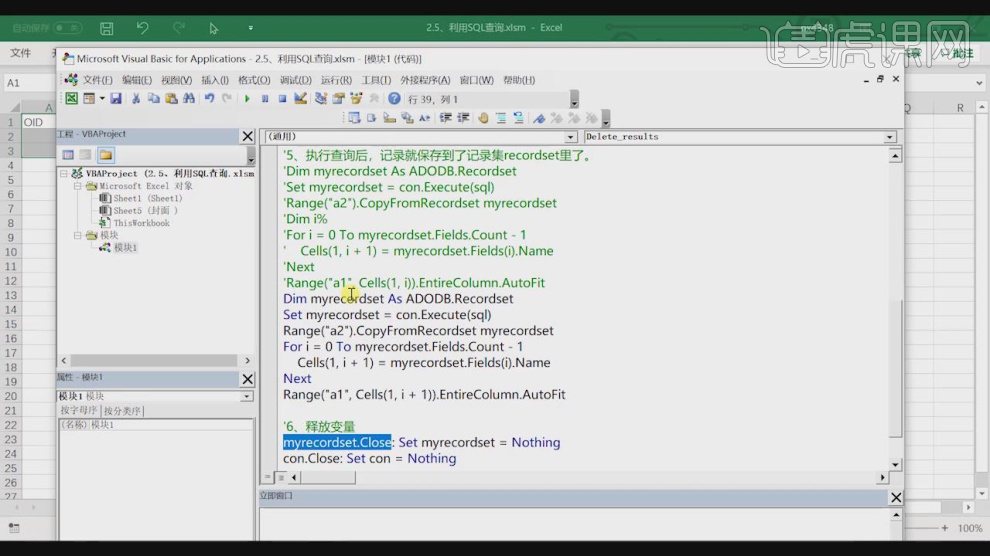Viewport: 990px width, 556px height.
Task: Click the View Microsoft Excel icon
Action: [72, 99]
